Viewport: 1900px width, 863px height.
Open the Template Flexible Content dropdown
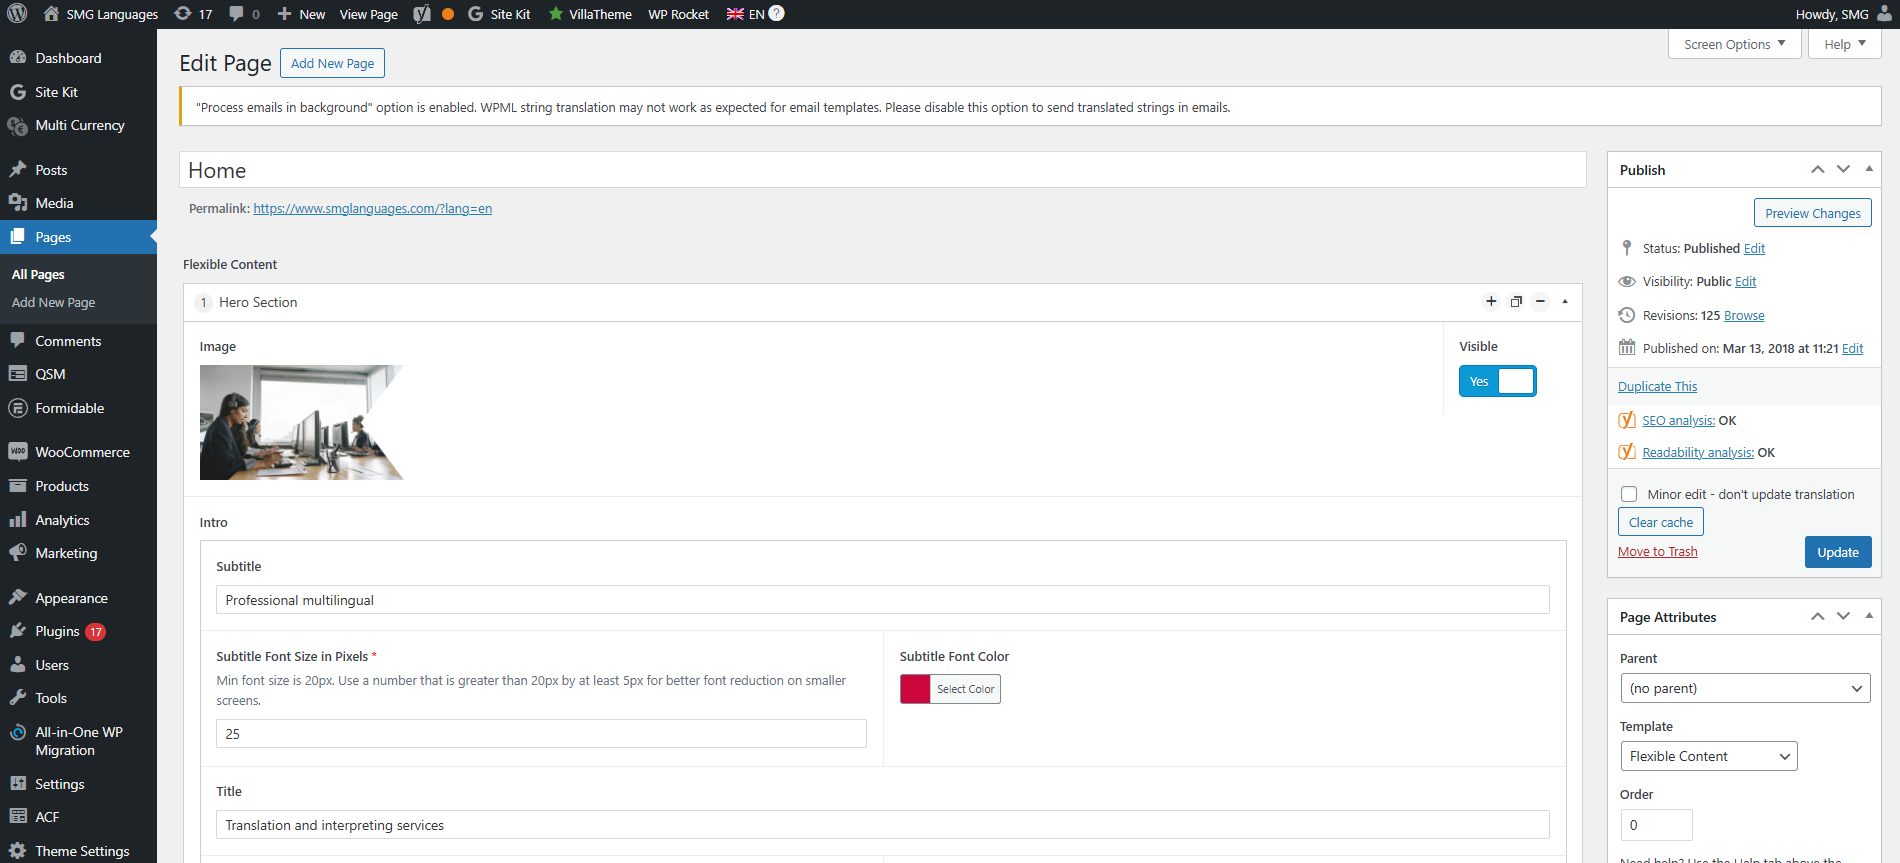[x=1709, y=756]
